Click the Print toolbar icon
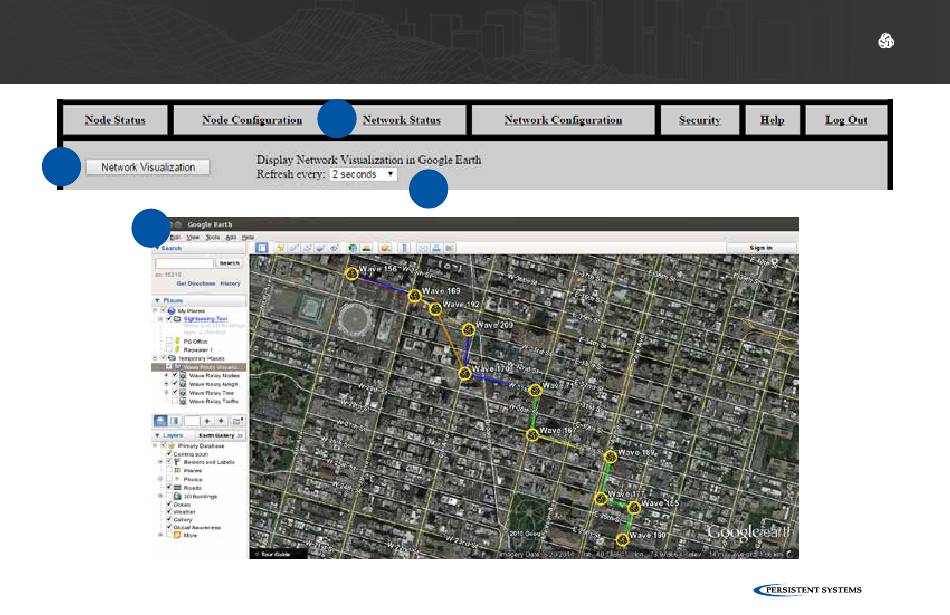Viewport: 950px width, 615px height. (436, 248)
